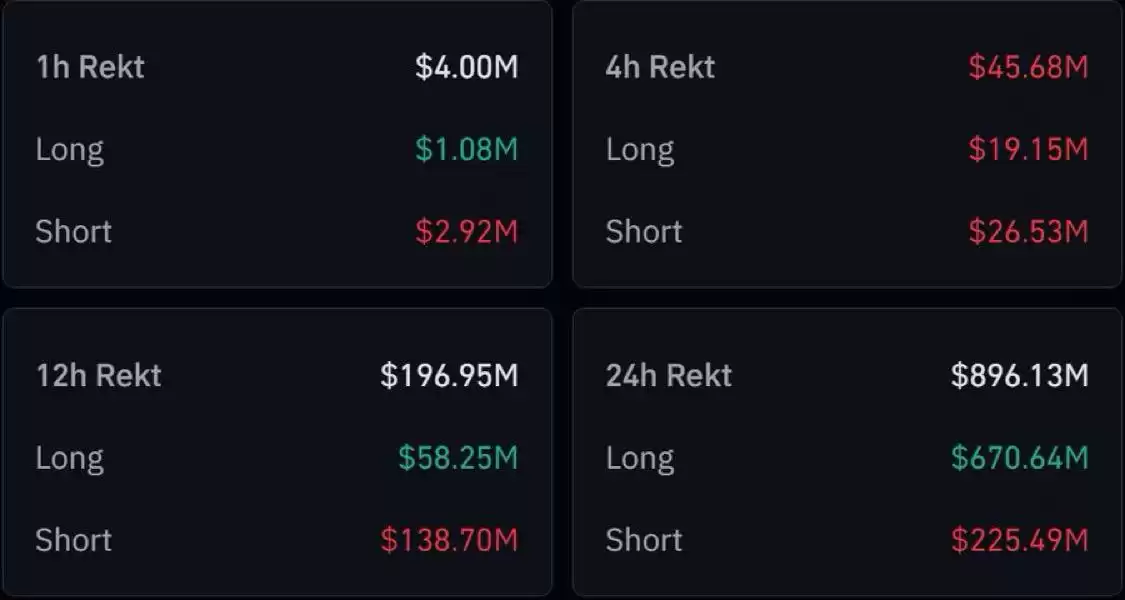
Task: Click the Long label in 24h card
Action: click(640, 459)
